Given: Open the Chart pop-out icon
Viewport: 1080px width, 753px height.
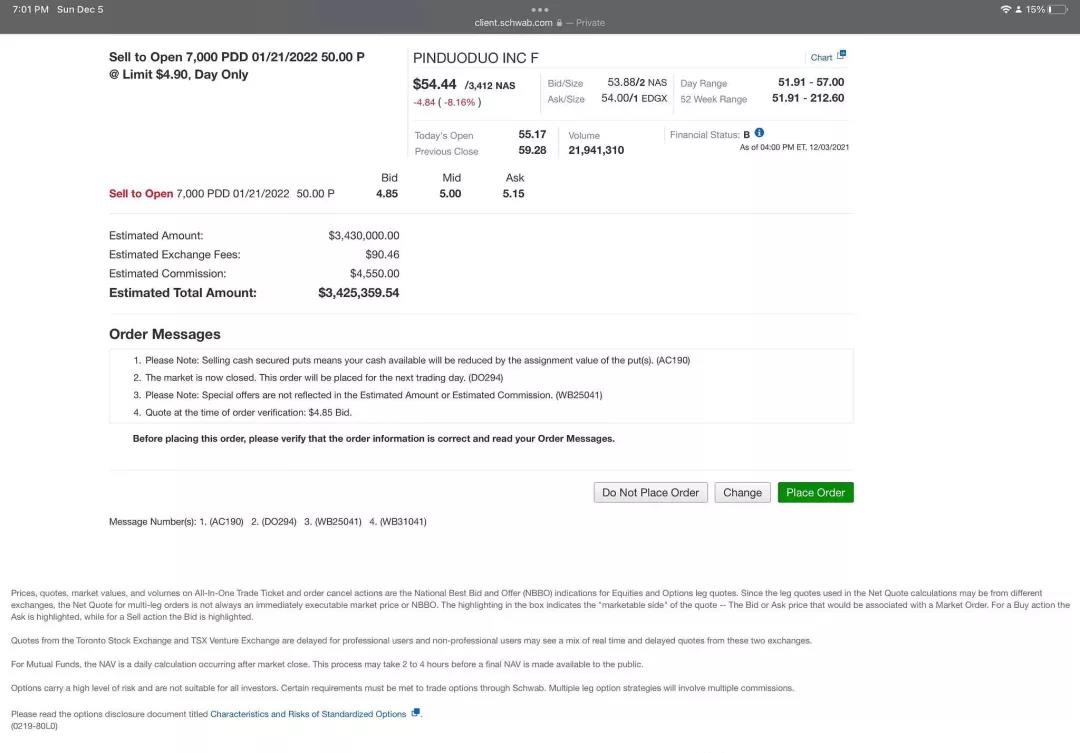Looking at the screenshot, I should tap(841, 56).
